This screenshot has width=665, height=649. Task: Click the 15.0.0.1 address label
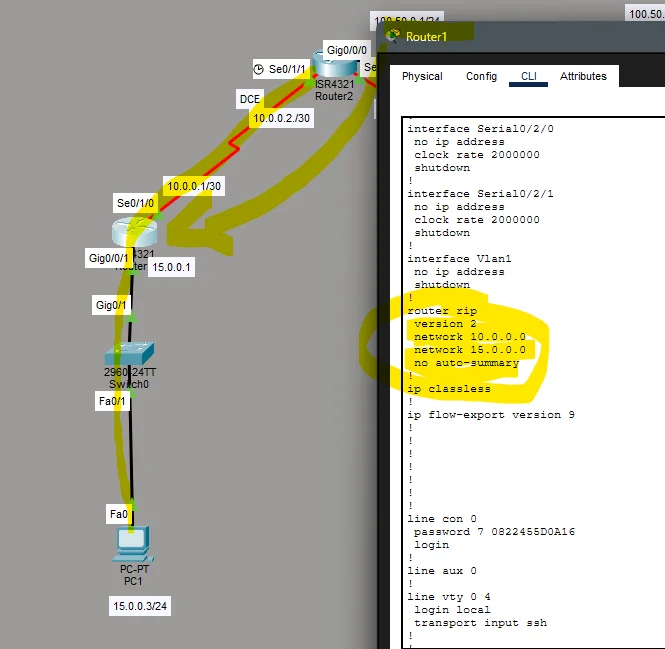click(x=171, y=267)
